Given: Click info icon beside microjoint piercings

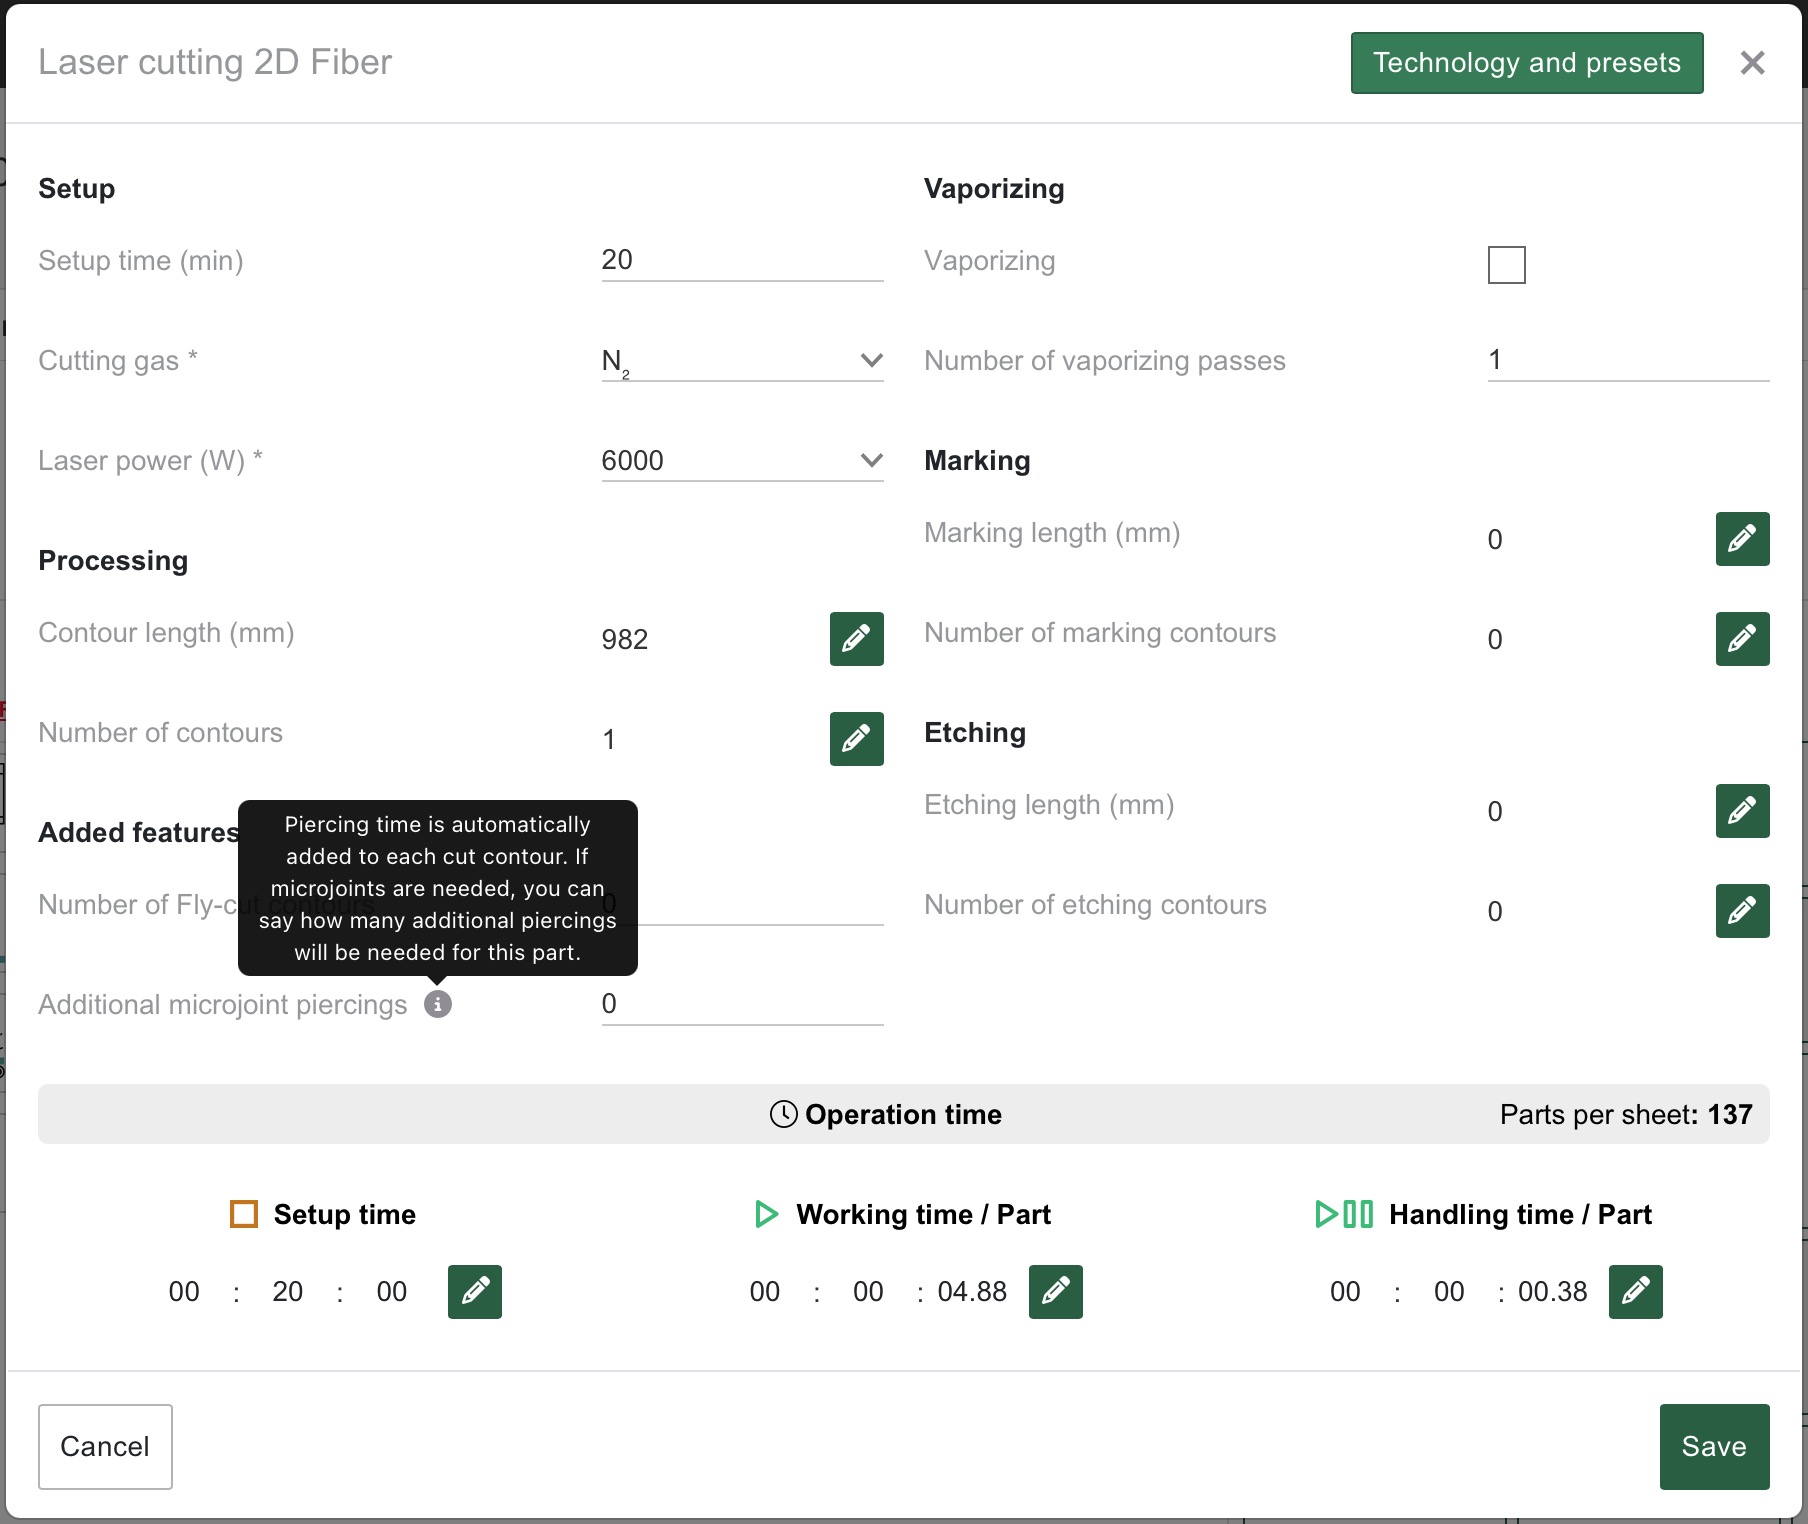Looking at the screenshot, I should click(x=438, y=1004).
